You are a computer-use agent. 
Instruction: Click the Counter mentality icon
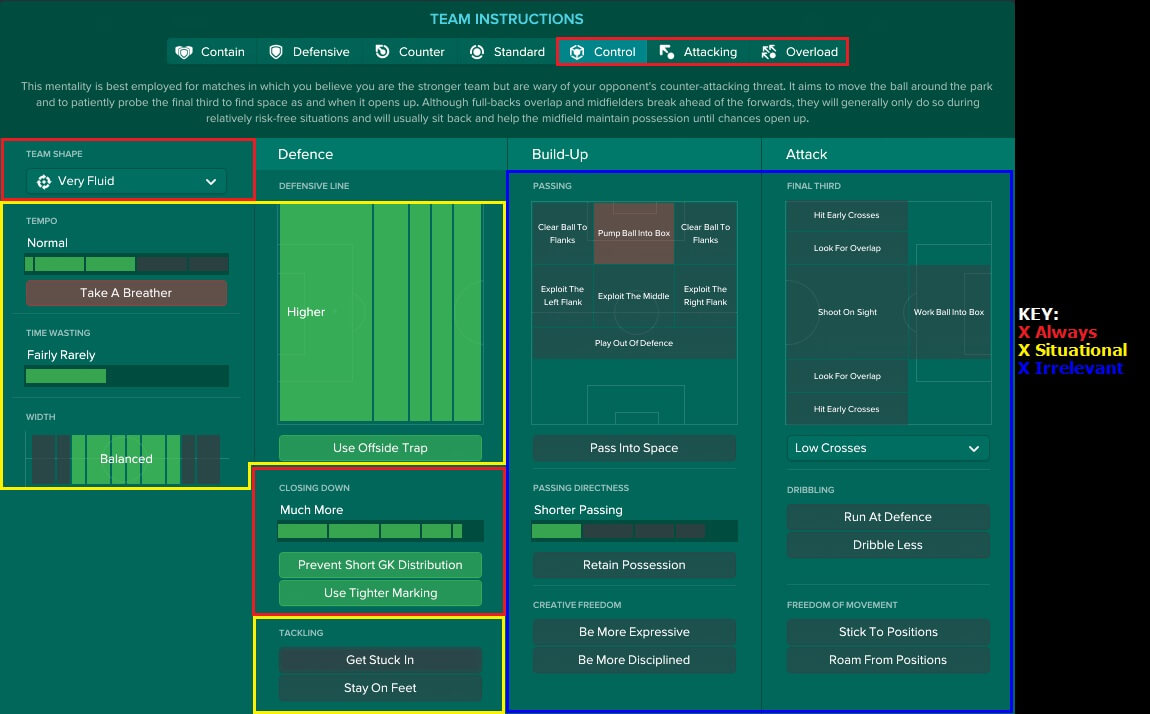point(382,52)
